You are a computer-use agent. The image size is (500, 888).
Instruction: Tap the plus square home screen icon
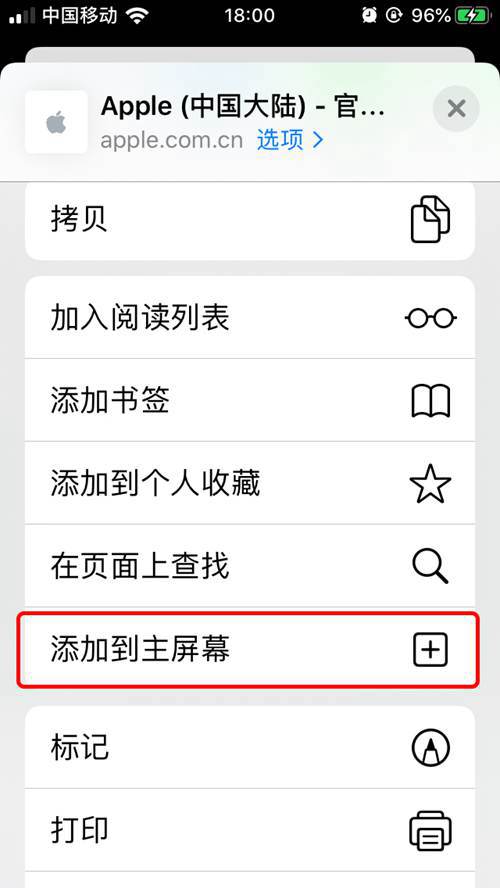[430, 649]
